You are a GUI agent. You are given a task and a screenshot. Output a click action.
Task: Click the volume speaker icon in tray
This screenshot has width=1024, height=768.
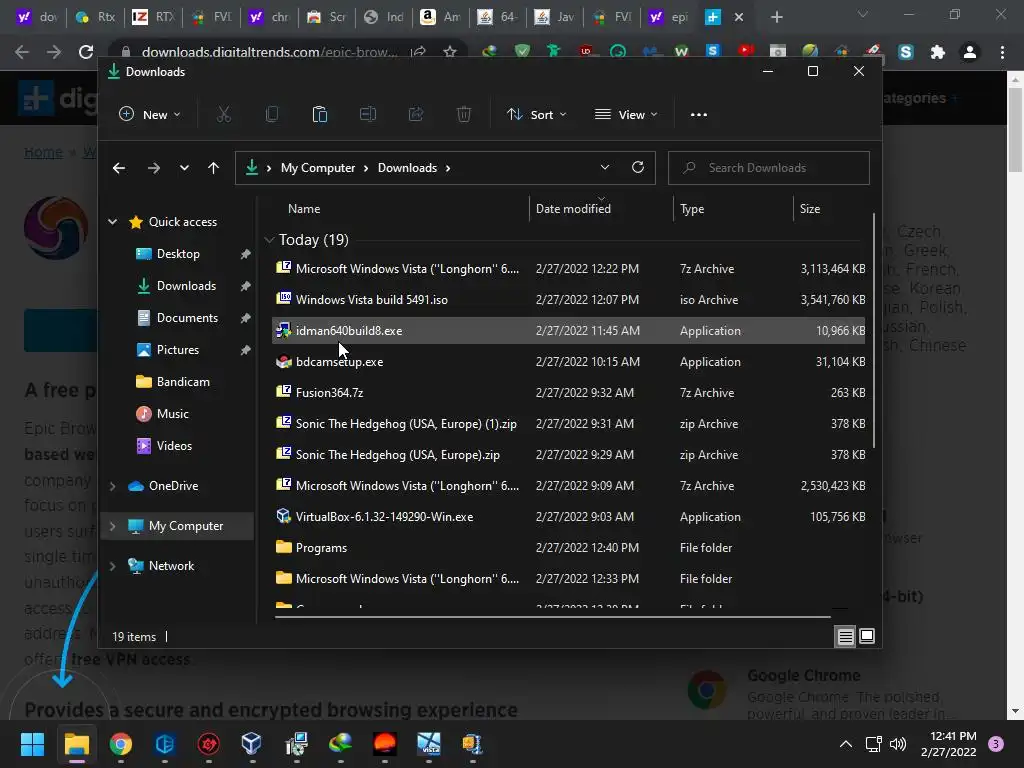(x=898, y=744)
